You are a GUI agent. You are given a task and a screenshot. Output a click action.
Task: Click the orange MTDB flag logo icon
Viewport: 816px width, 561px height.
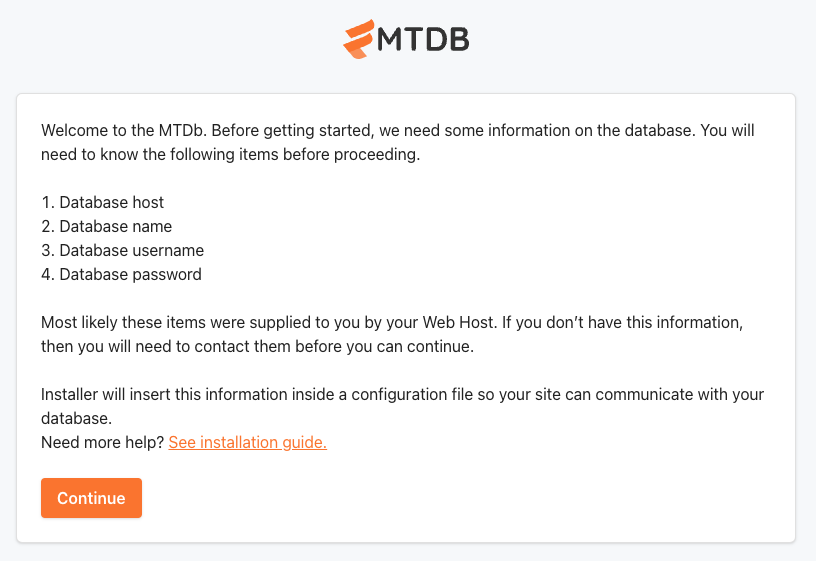[359, 39]
